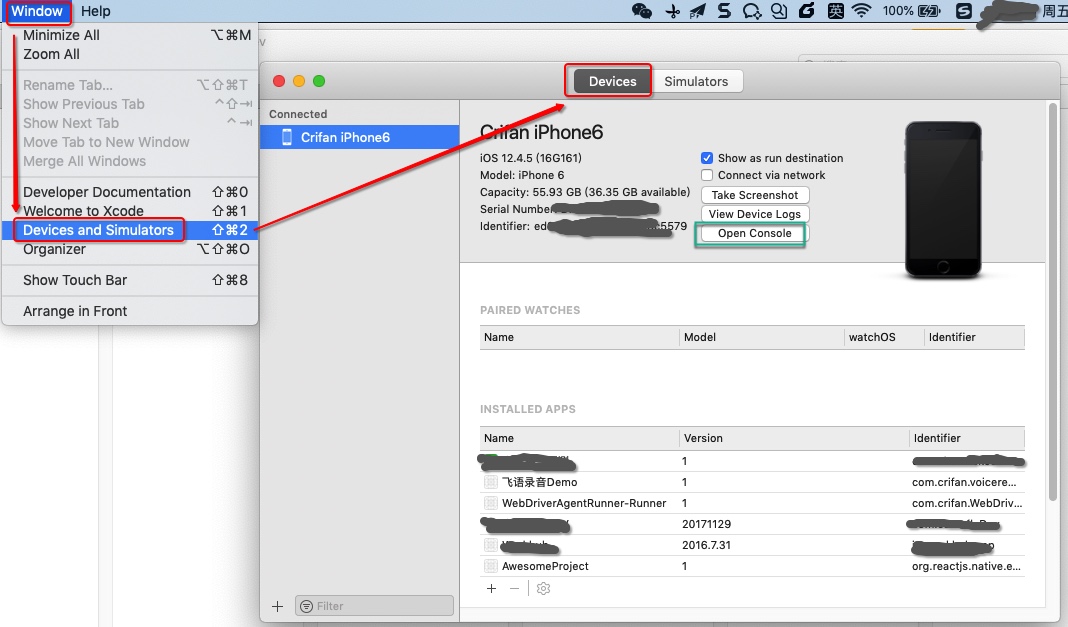The width and height of the screenshot is (1068, 627).
Task: Choose Minimize All from Window menu
Action: coord(130,35)
